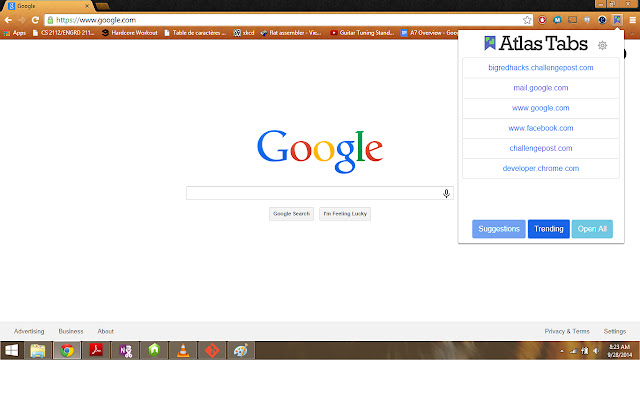Click the Google Search button
The height and width of the screenshot is (400, 640).
291,214
